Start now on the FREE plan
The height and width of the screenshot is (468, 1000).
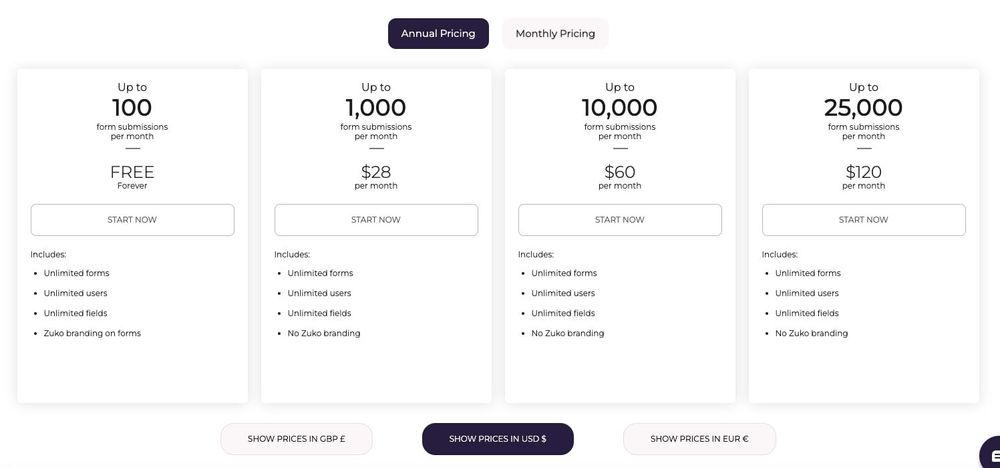132,220
